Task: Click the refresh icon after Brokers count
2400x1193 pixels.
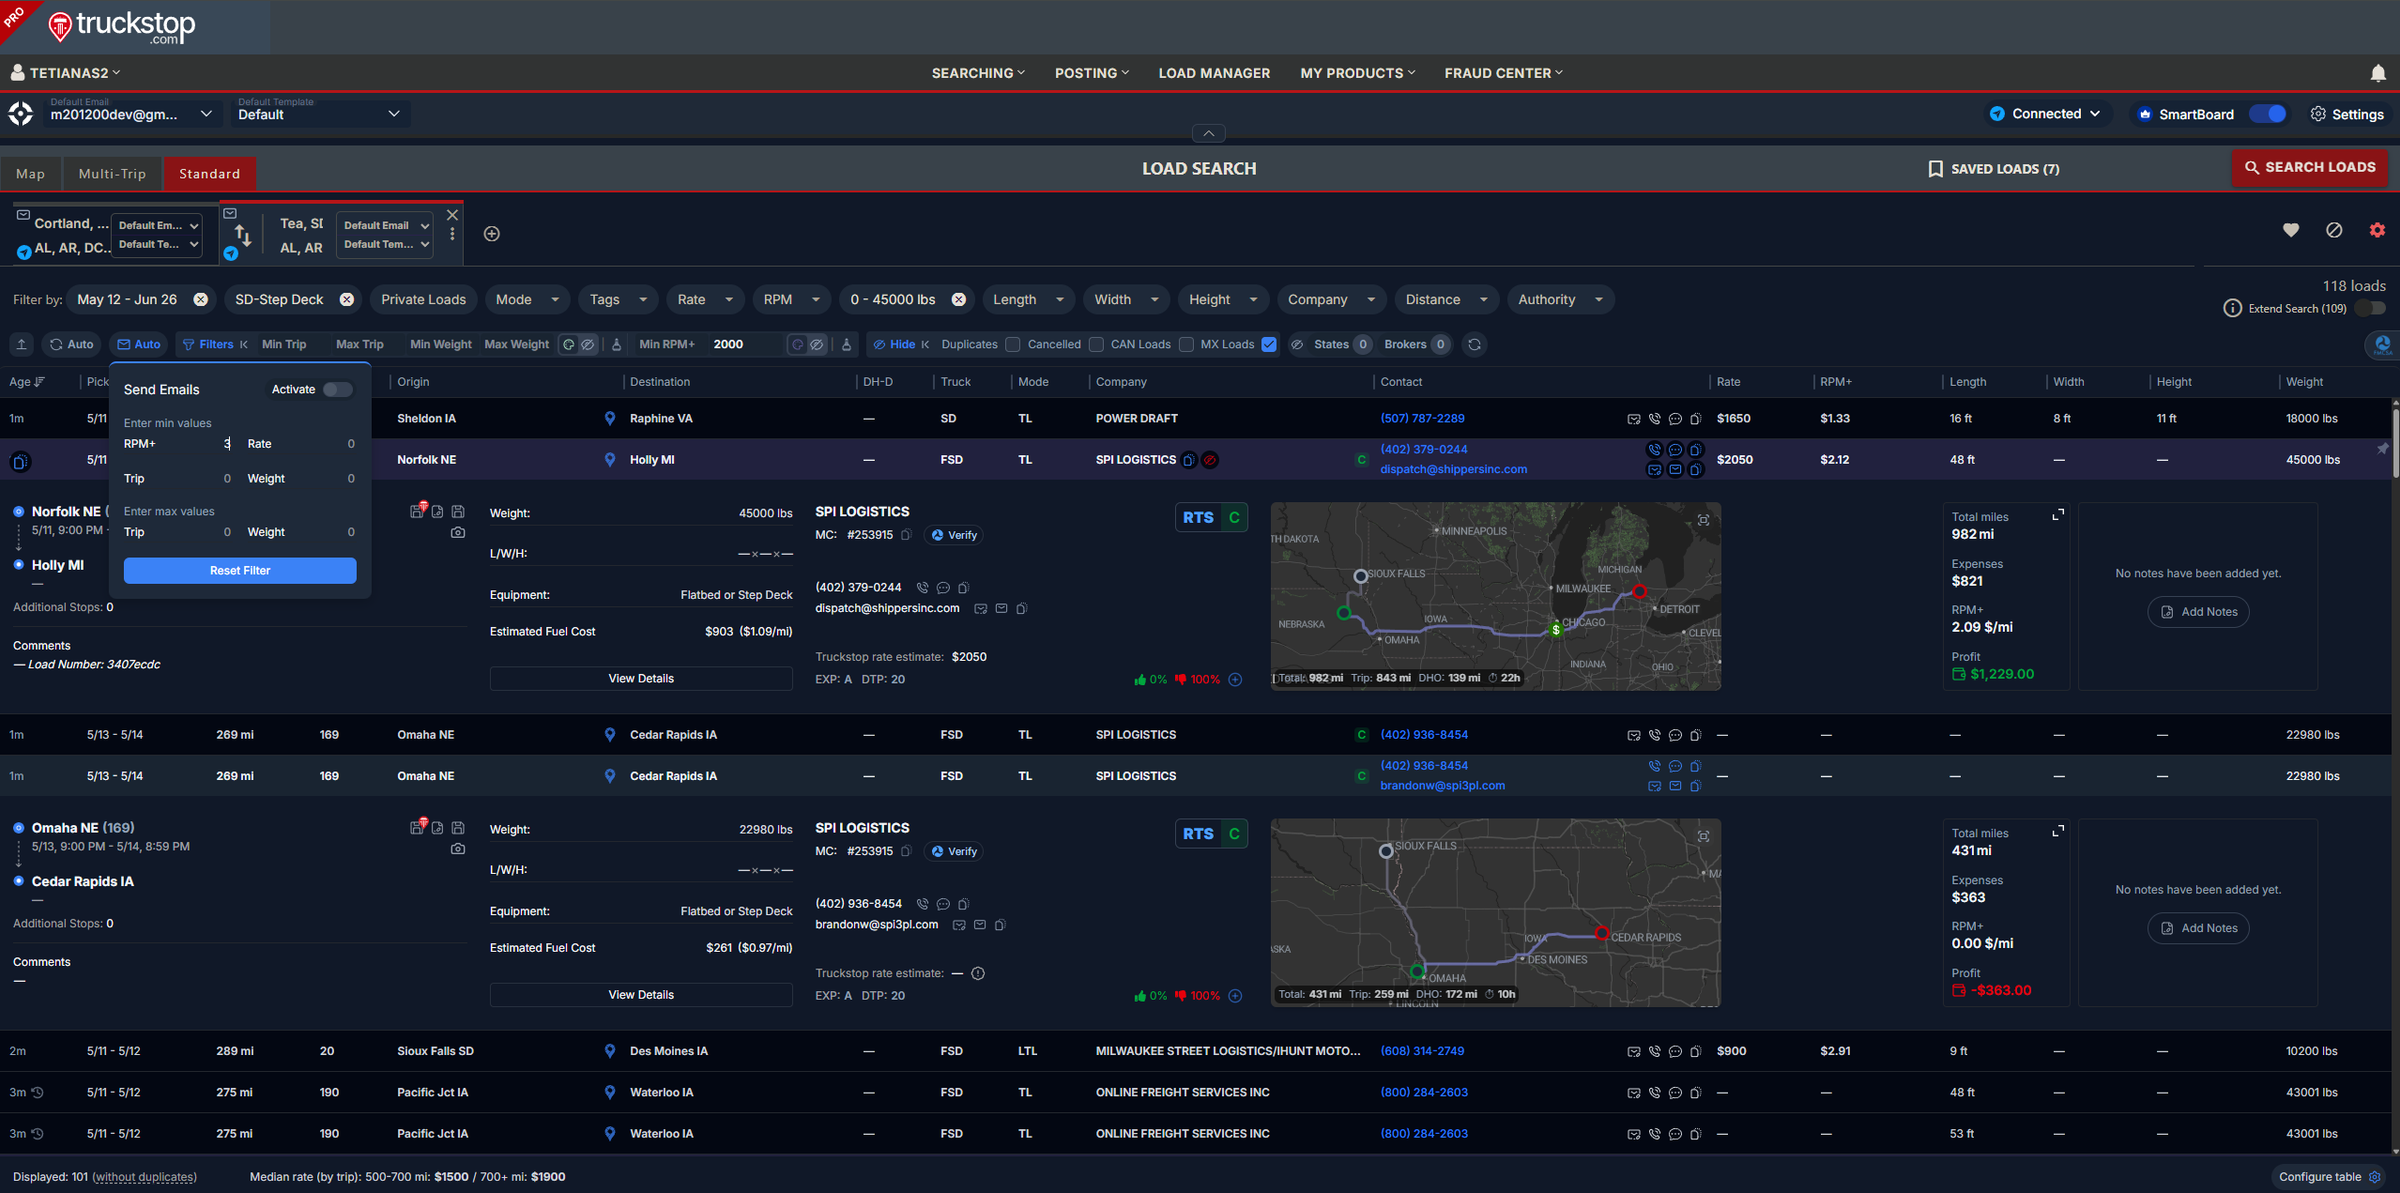Action: 1474,344
